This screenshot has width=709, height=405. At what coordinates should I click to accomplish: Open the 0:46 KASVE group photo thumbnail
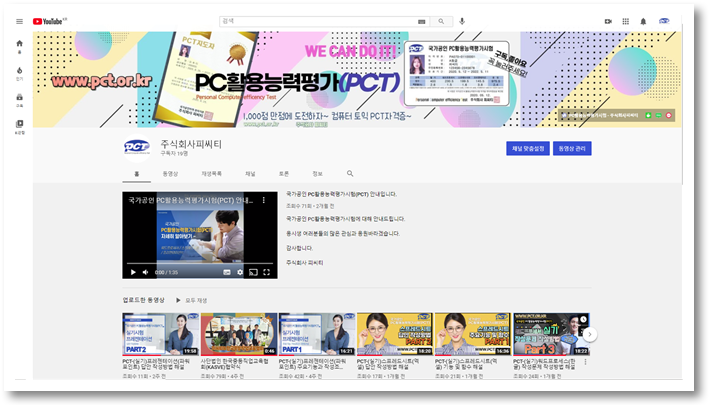click(239, 334)
